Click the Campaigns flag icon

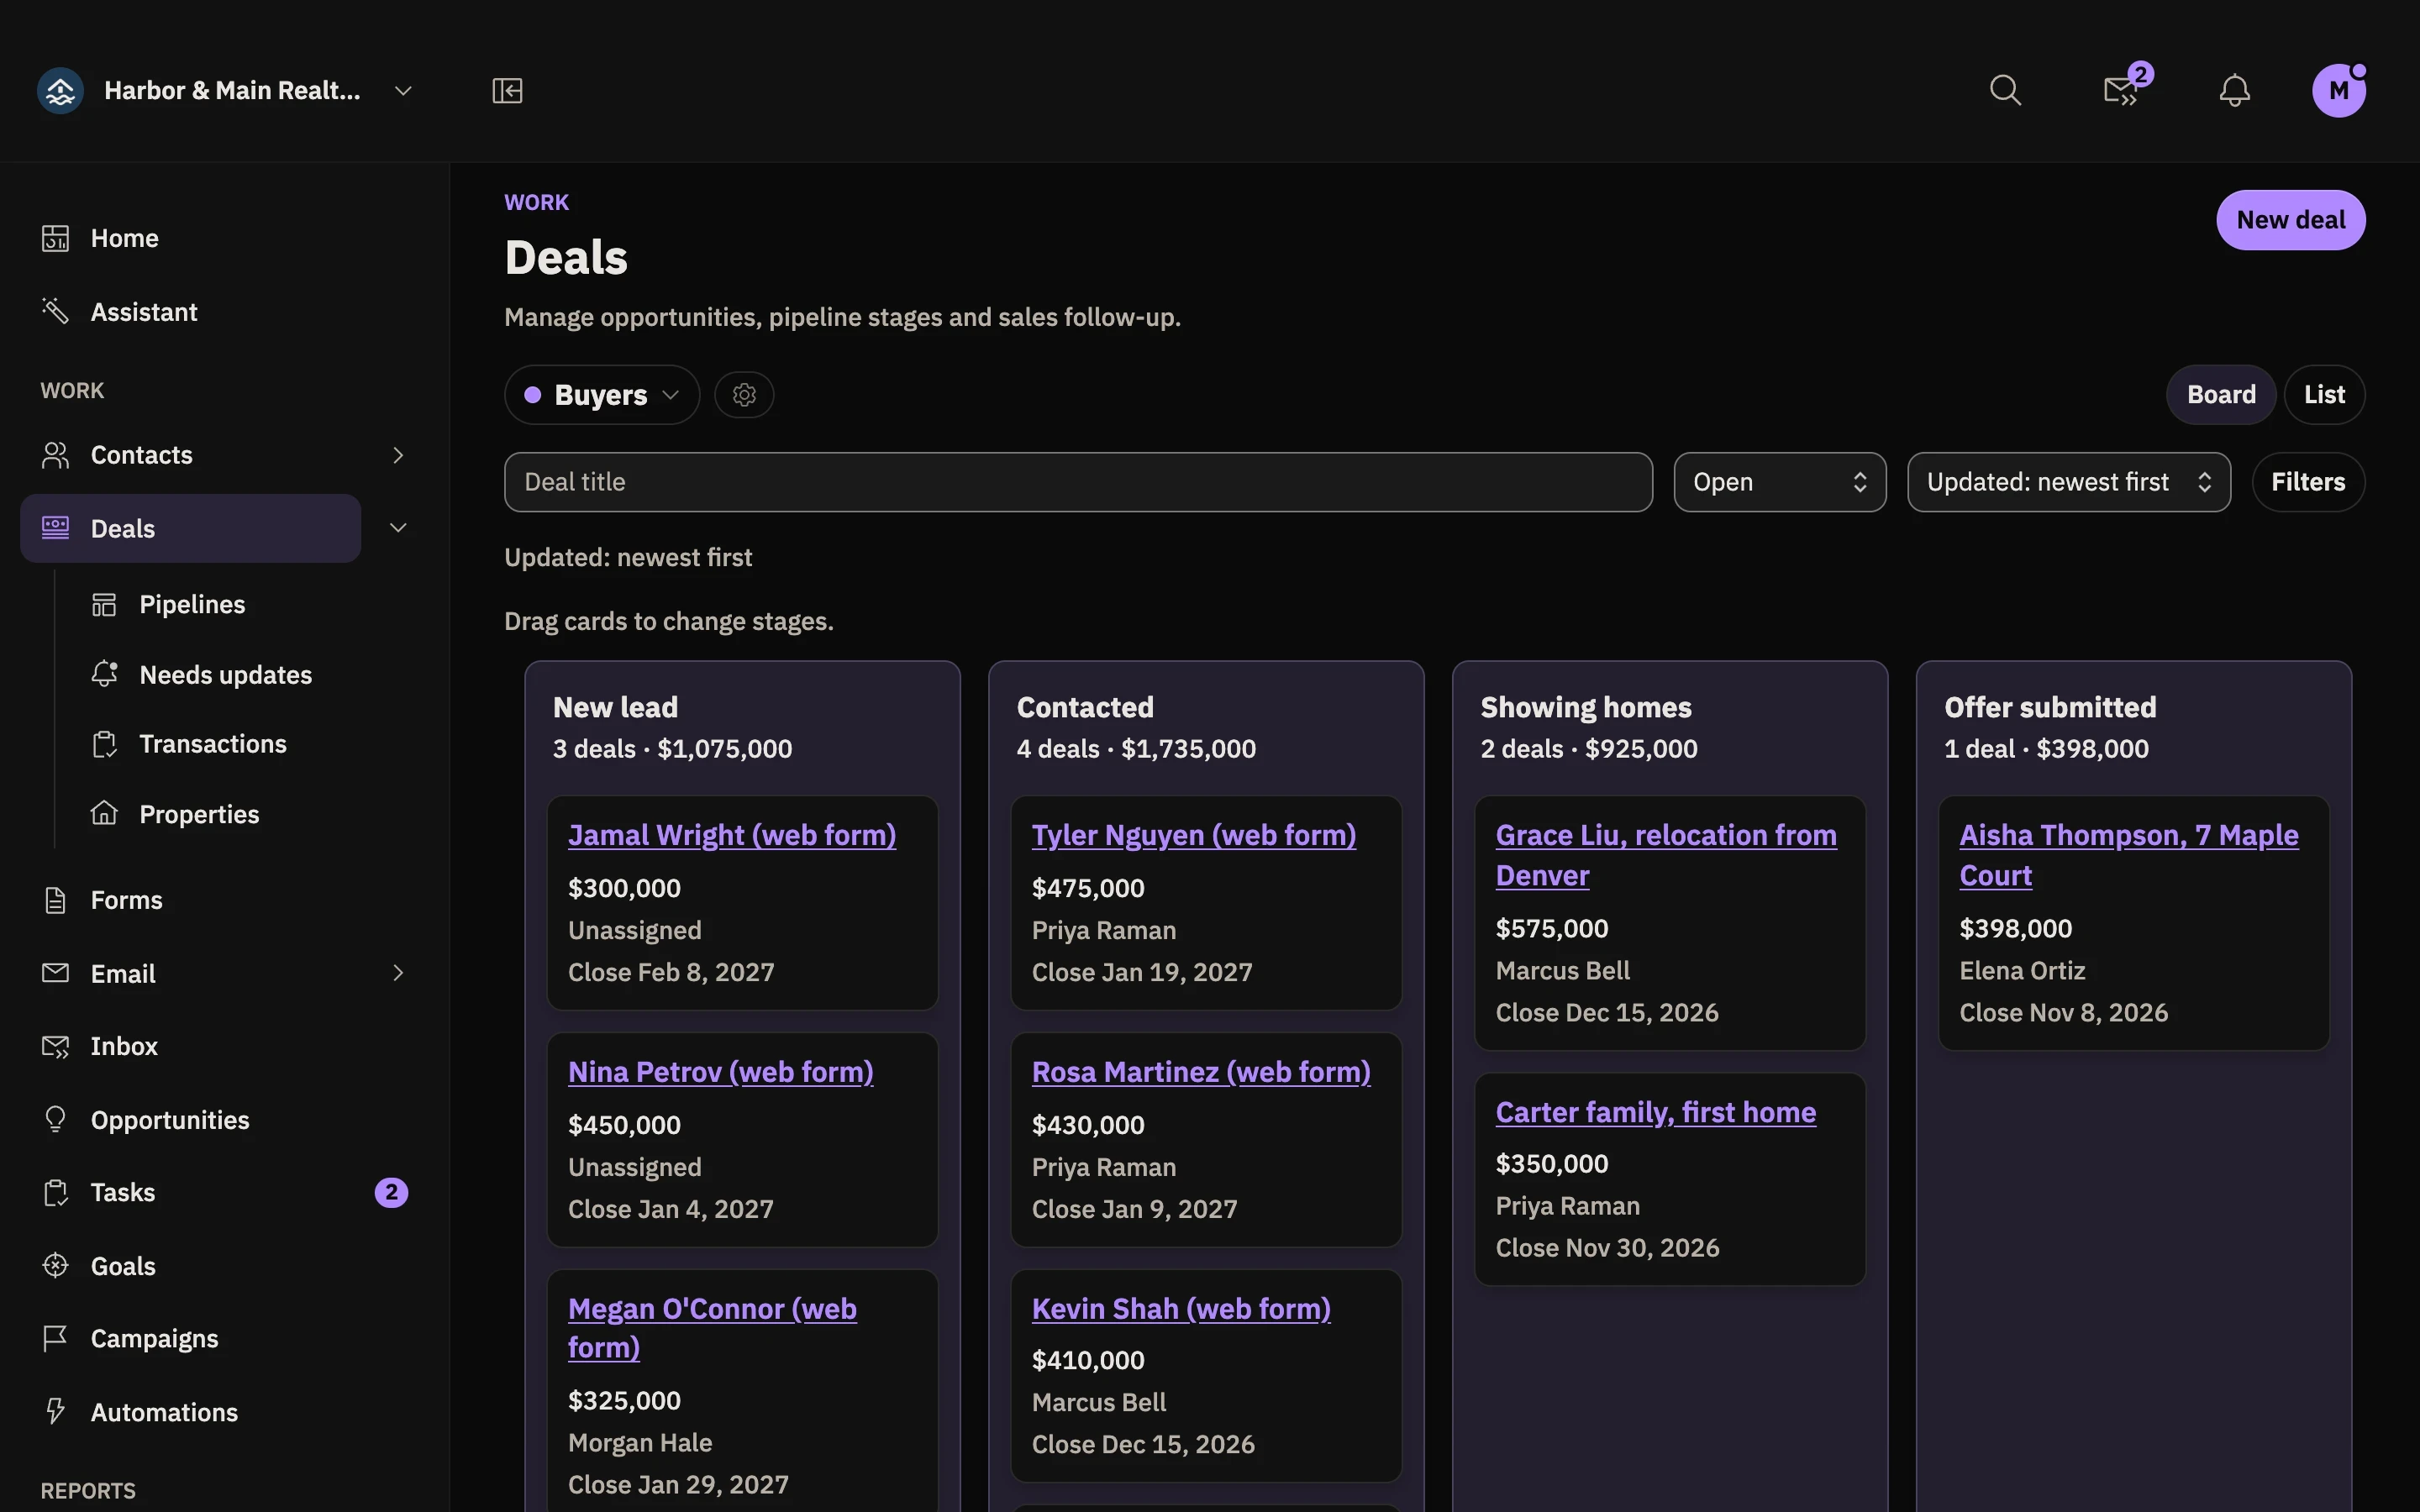[x=55, y=1338]
